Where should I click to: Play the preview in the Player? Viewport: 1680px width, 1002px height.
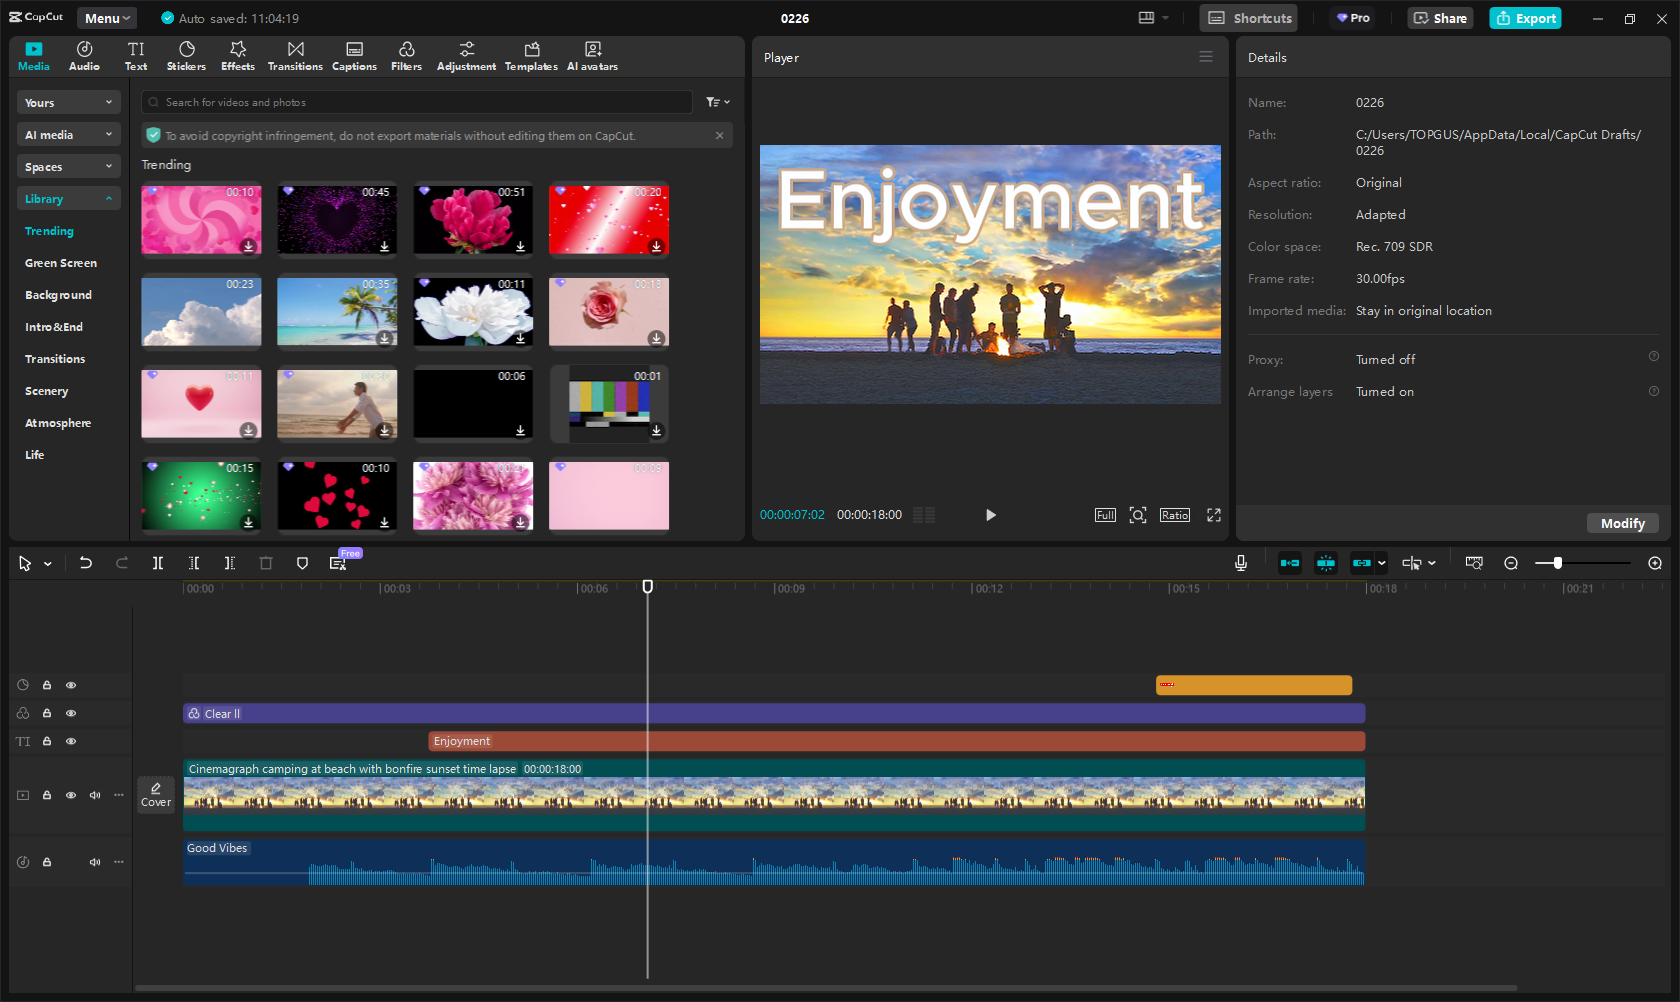[990, 515]
